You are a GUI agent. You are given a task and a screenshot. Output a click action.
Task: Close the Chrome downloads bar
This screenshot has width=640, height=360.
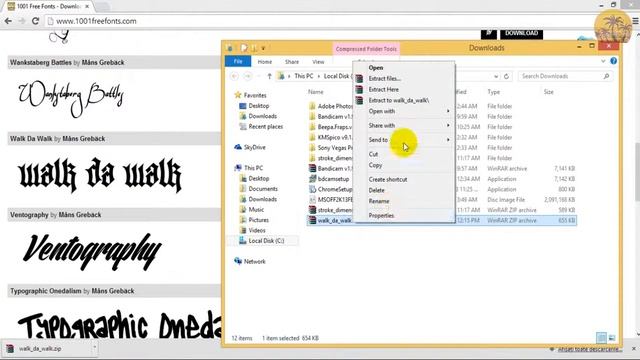(634, 349)
